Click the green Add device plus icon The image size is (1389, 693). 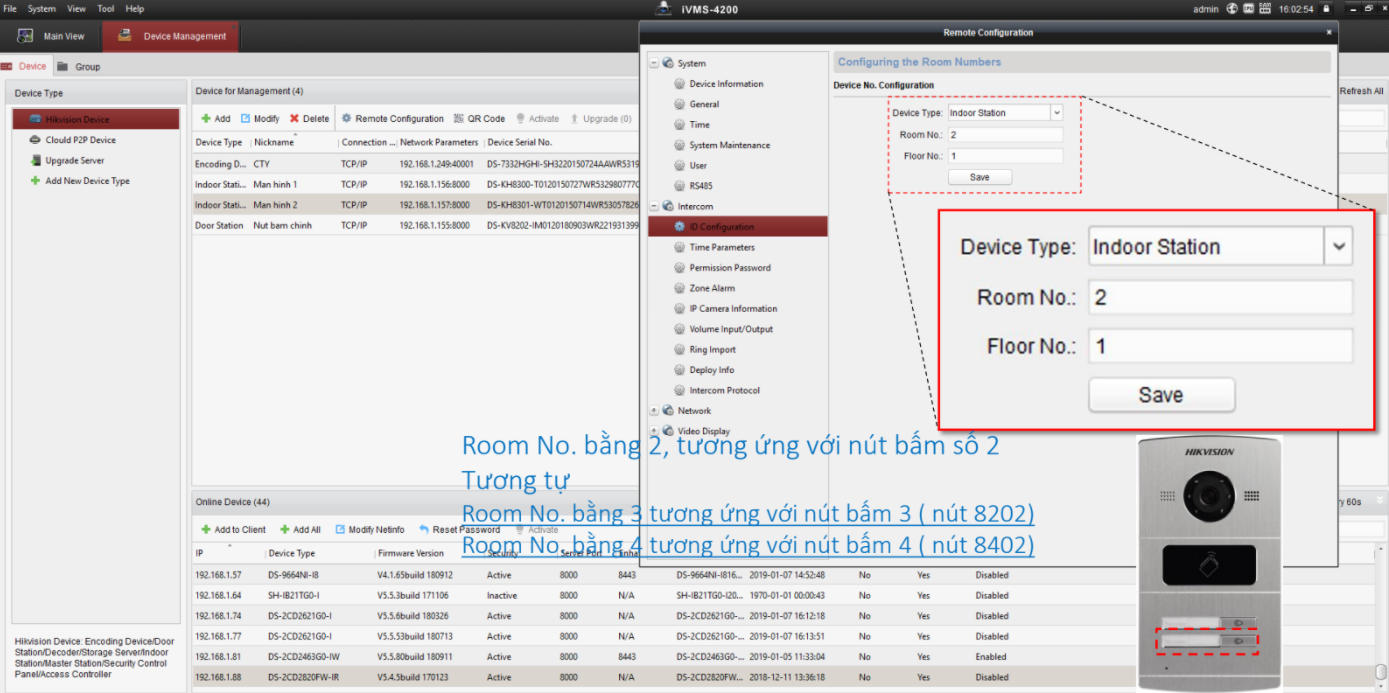click(x=205, y=119)
